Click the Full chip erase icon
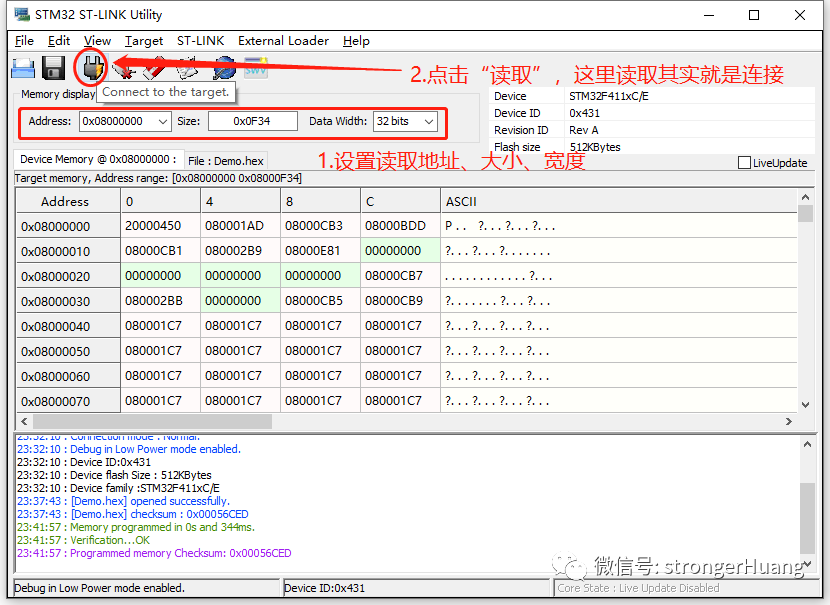Viewport: 830px width, 605px height. click(x=155, y=68)
